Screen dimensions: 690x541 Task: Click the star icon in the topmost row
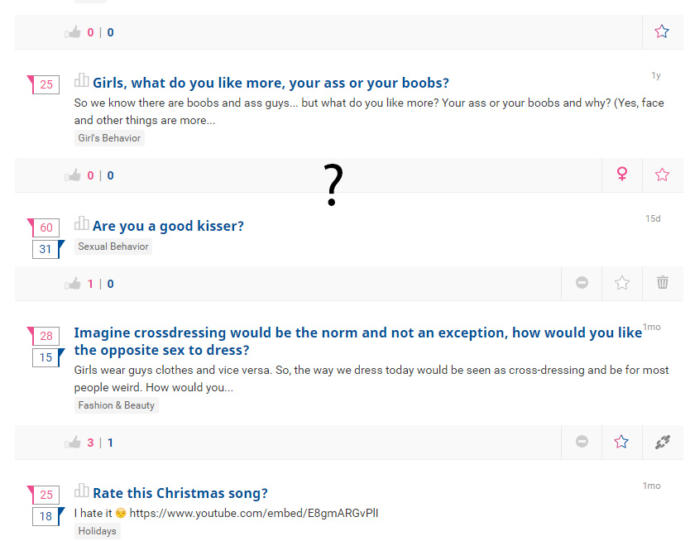point(662,32)
